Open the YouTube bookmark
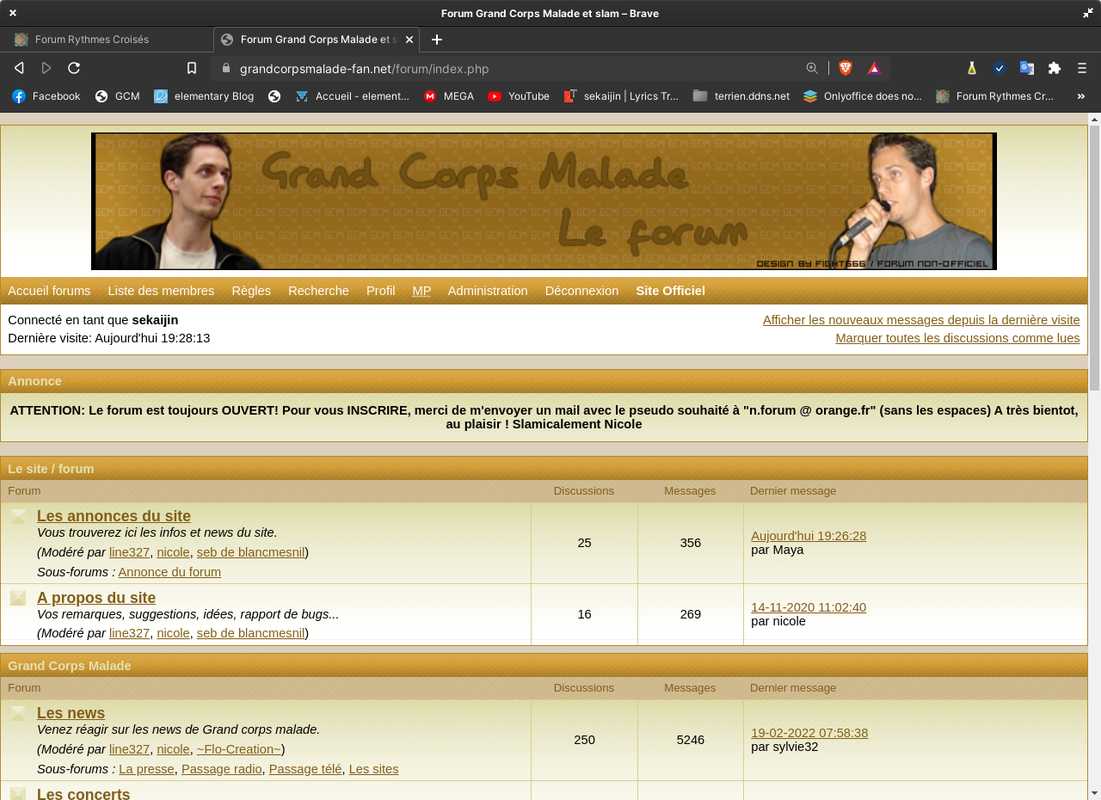Image resolution: width=1101 pixels, height=800 pixels. (519, 96)
